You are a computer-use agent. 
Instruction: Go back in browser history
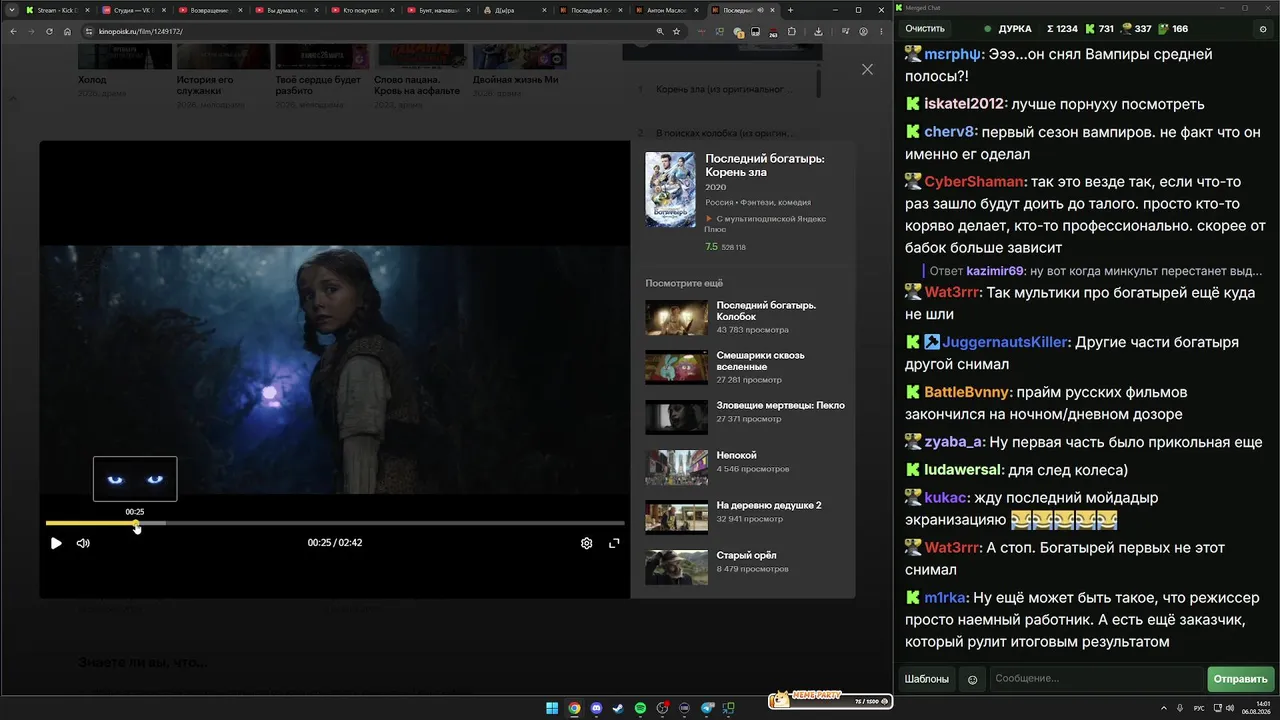(13, 31)
